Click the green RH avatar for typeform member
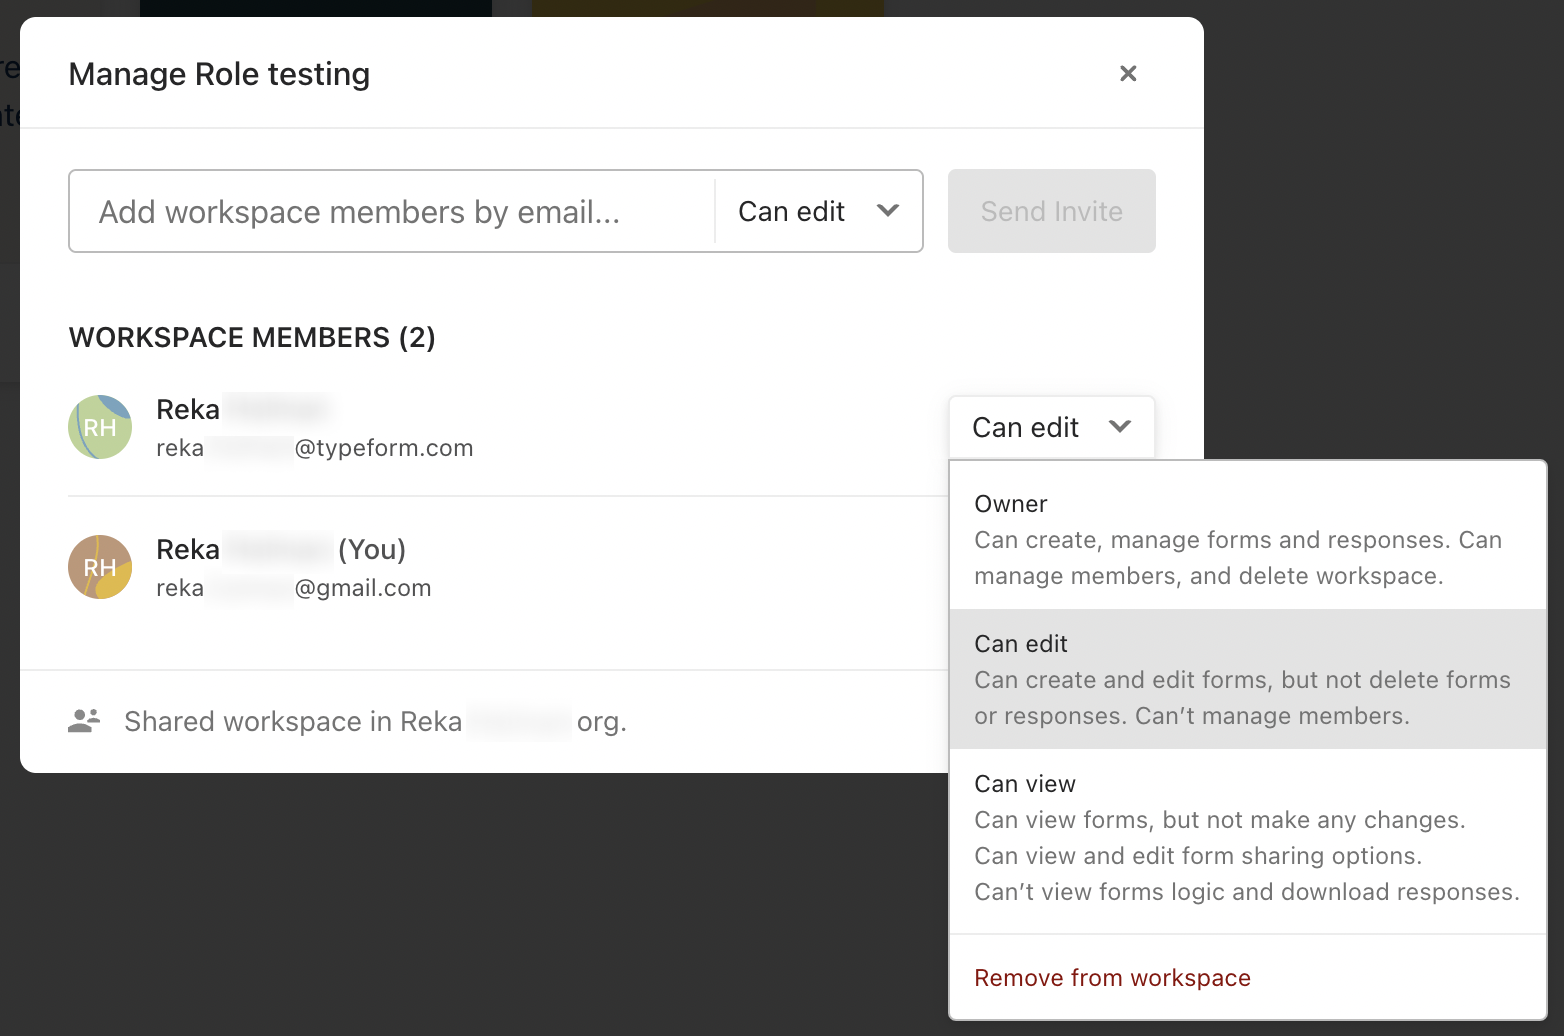This screenshot has width=1564, height=1036. click(x=100, y=427)
